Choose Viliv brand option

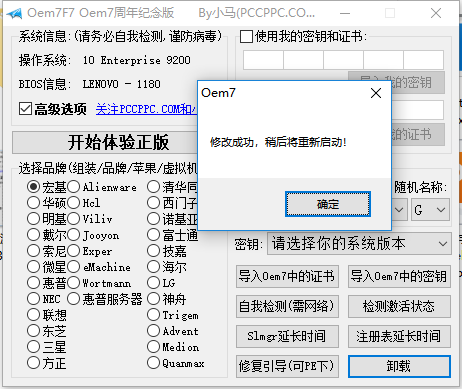point(74,219)
